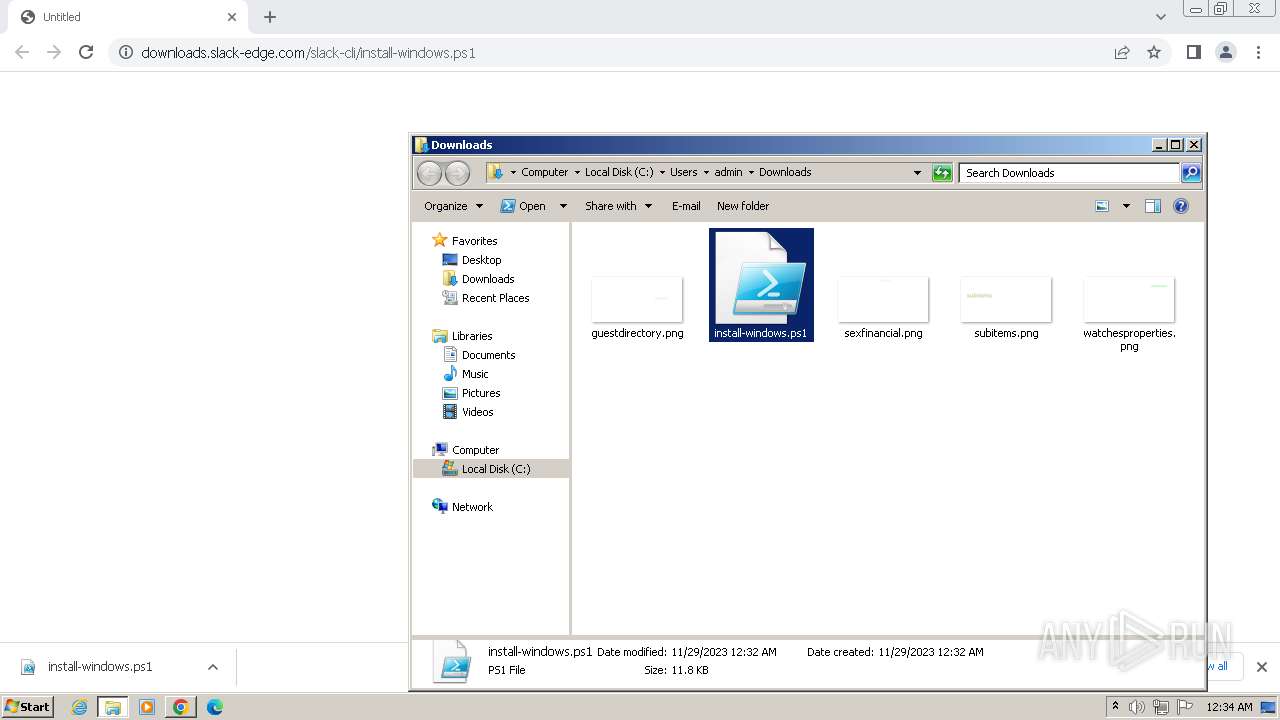The height and width of the screenshot is (720, 1280).
Task: Open the volume speaker tray icon
Action: 1137,707
